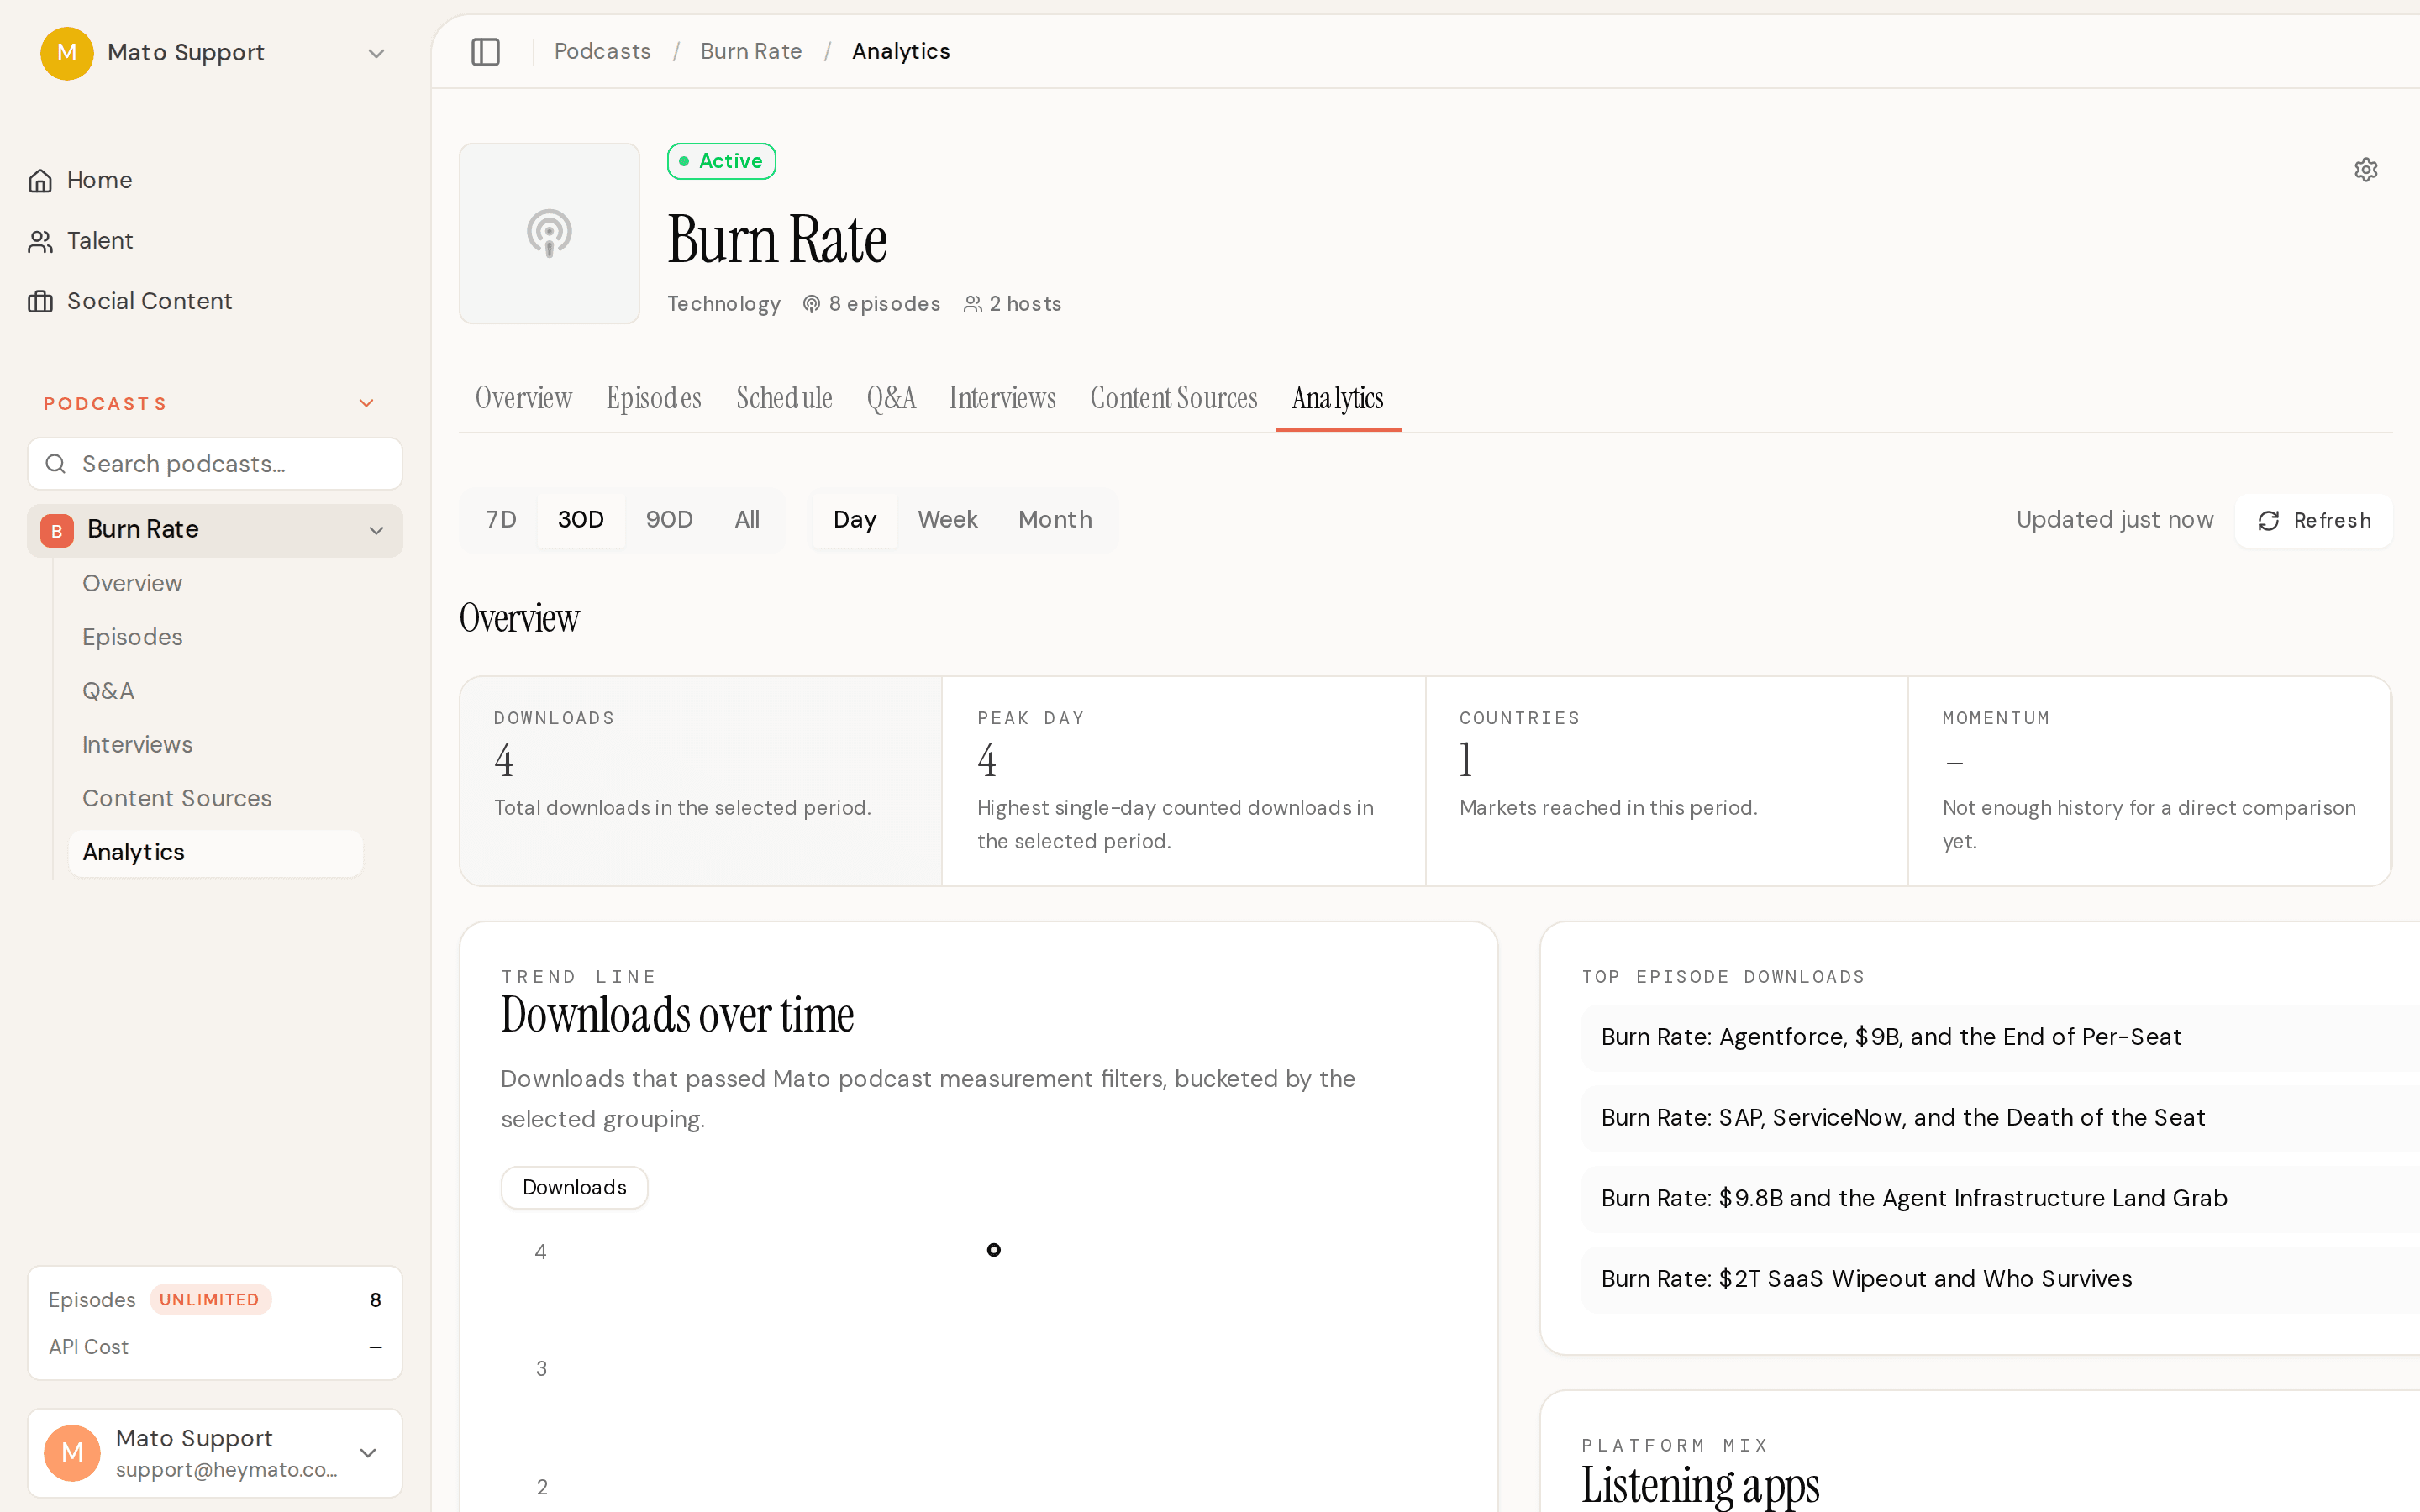Open the account menu chevron at bottom
This screenshot has height=1512, width=2420.
[368, 1453]
